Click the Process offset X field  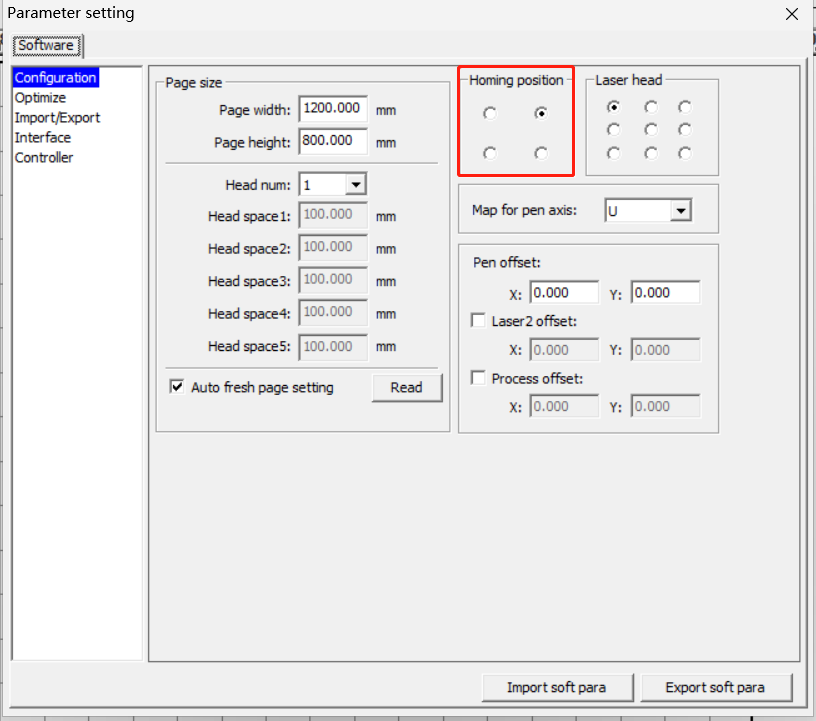564,406
